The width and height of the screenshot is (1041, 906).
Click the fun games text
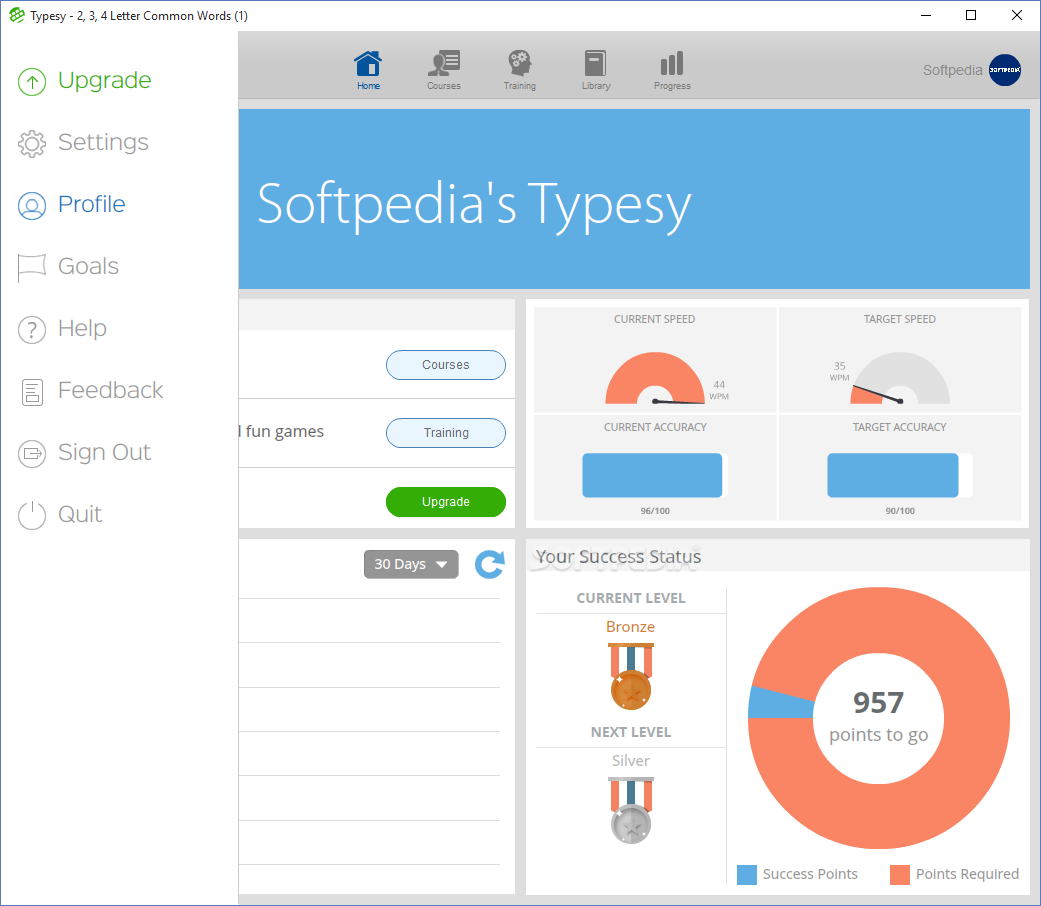[x=285, y=431]
